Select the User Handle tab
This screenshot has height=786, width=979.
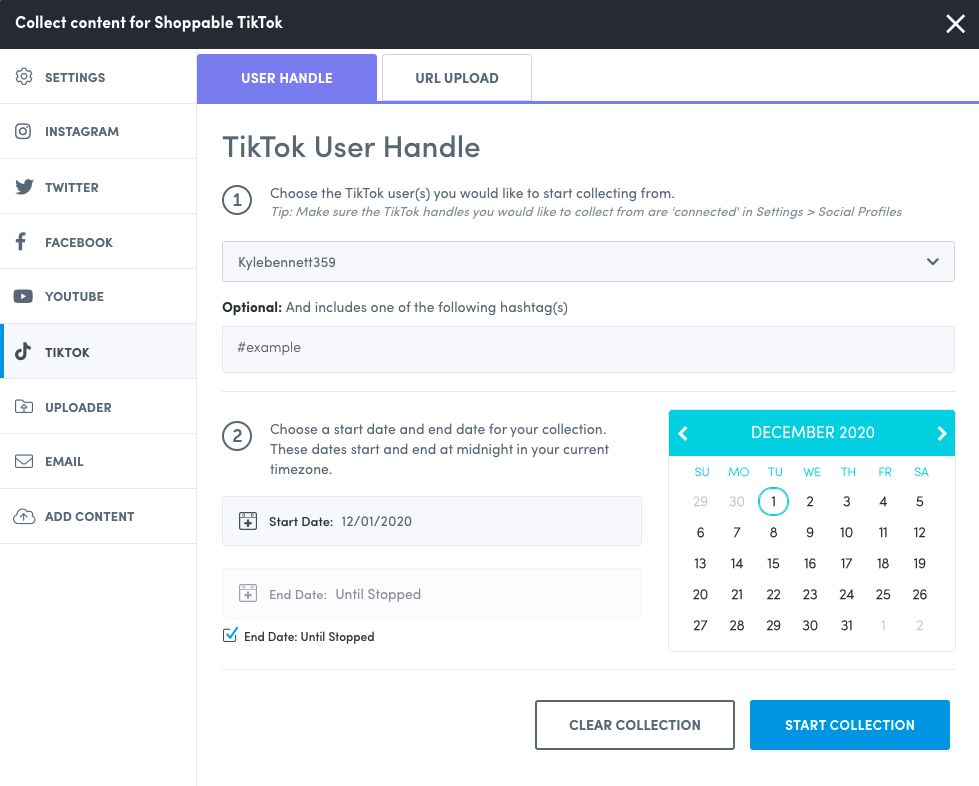tap(287, 78)
